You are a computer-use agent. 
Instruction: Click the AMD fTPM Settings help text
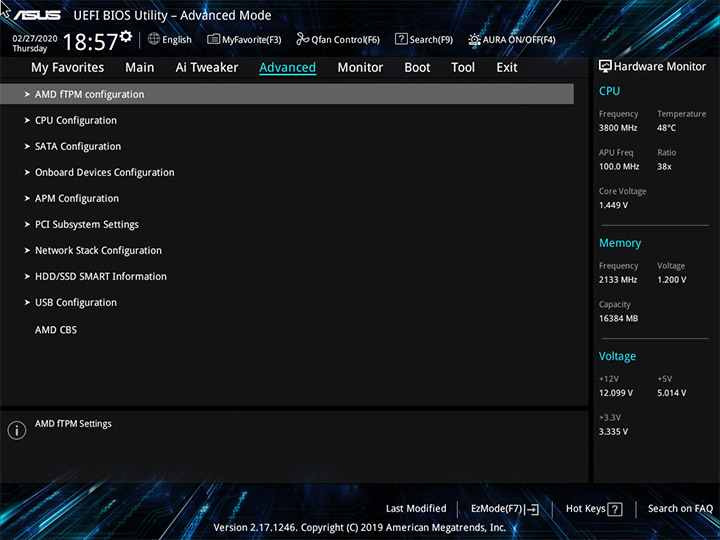pyautogui.click(x=73, y=424)
